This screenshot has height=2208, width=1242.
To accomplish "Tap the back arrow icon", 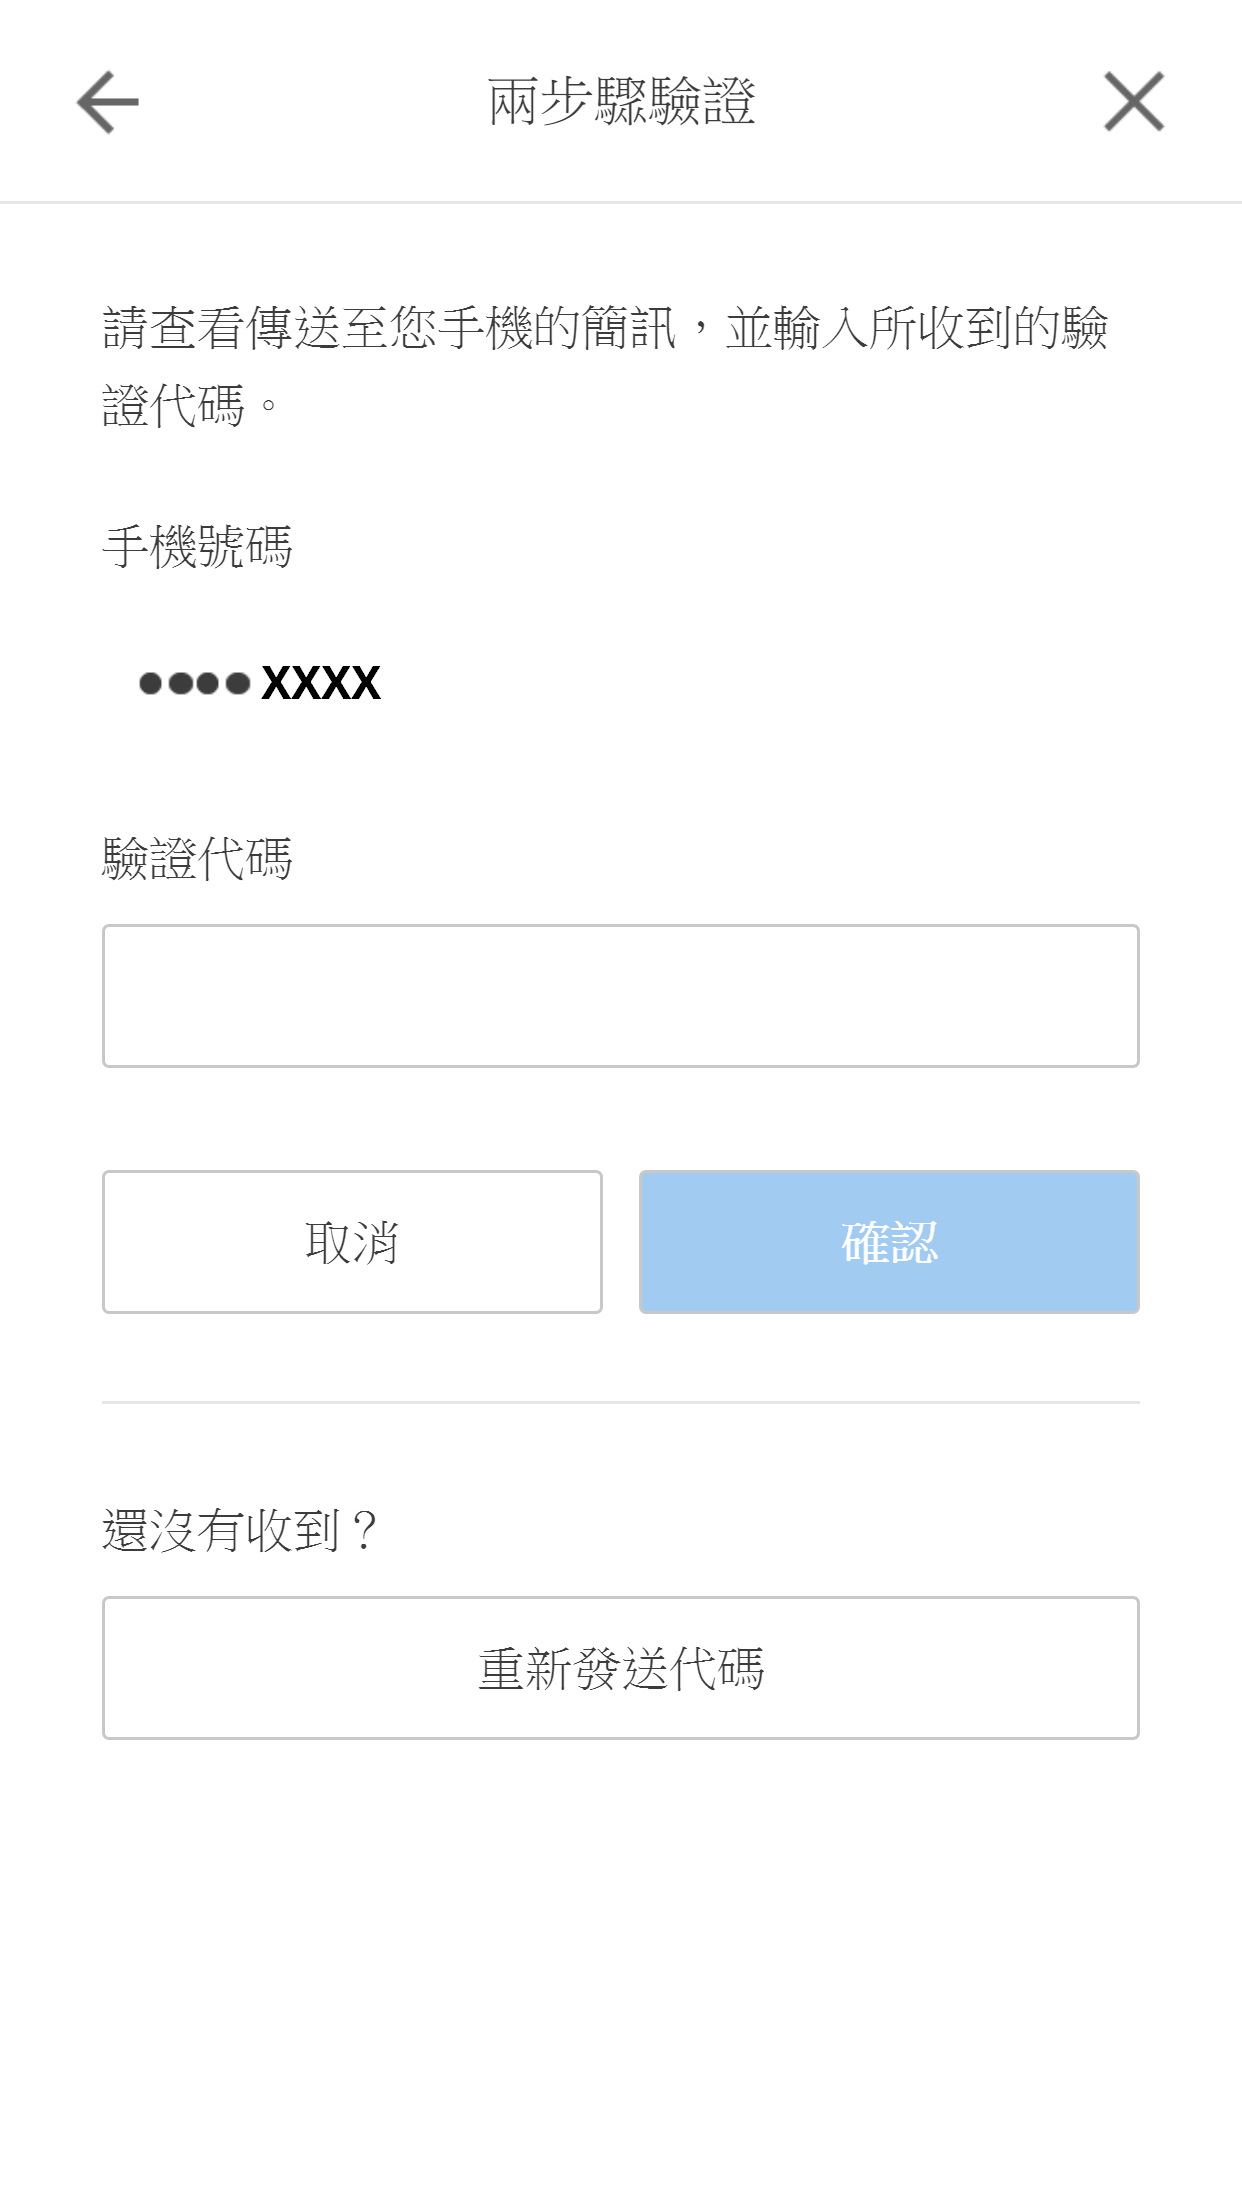I will (108, 102).
